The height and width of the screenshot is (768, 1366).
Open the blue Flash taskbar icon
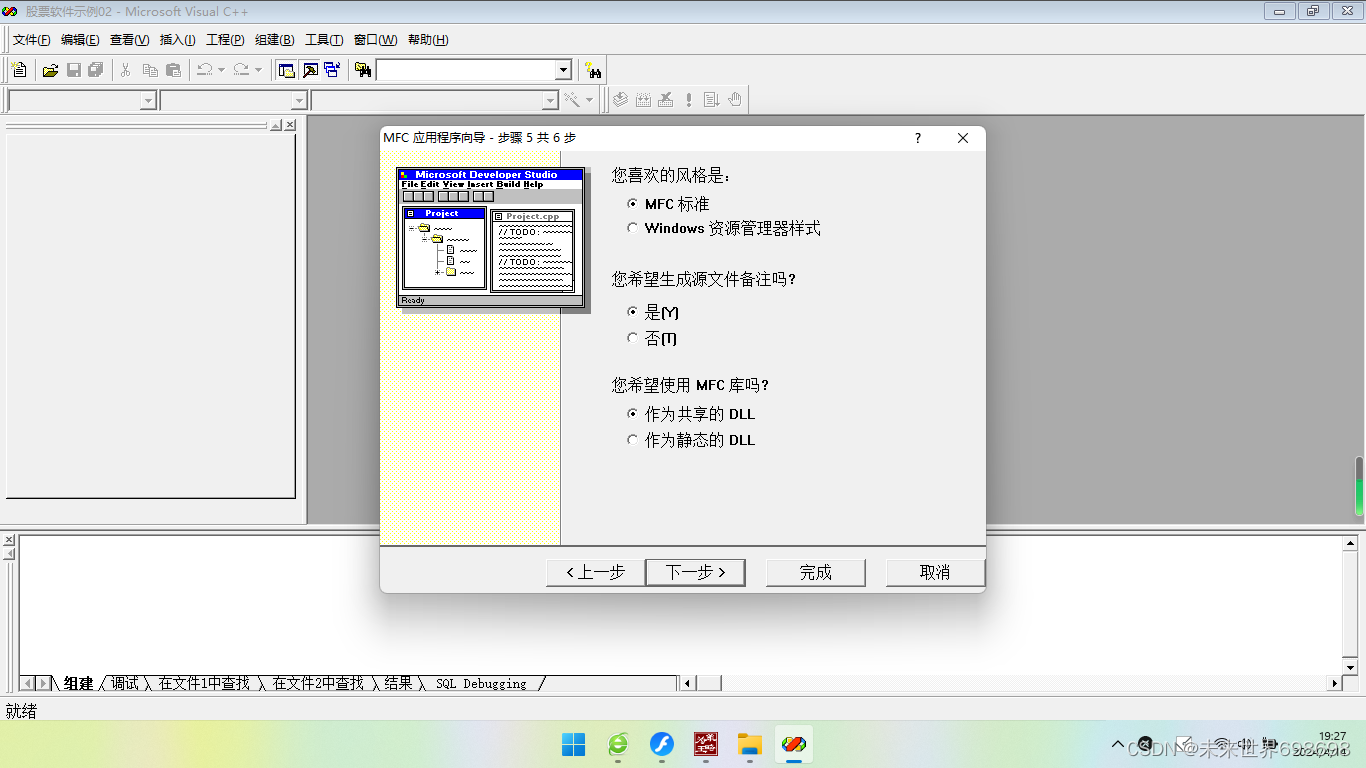click(662, 744)
